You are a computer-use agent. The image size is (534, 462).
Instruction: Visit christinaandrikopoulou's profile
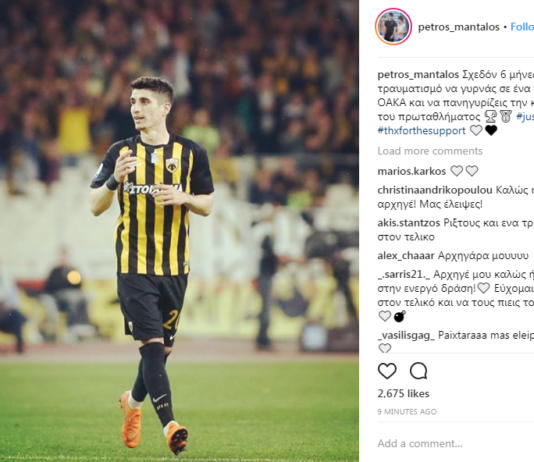pos(435,190)
